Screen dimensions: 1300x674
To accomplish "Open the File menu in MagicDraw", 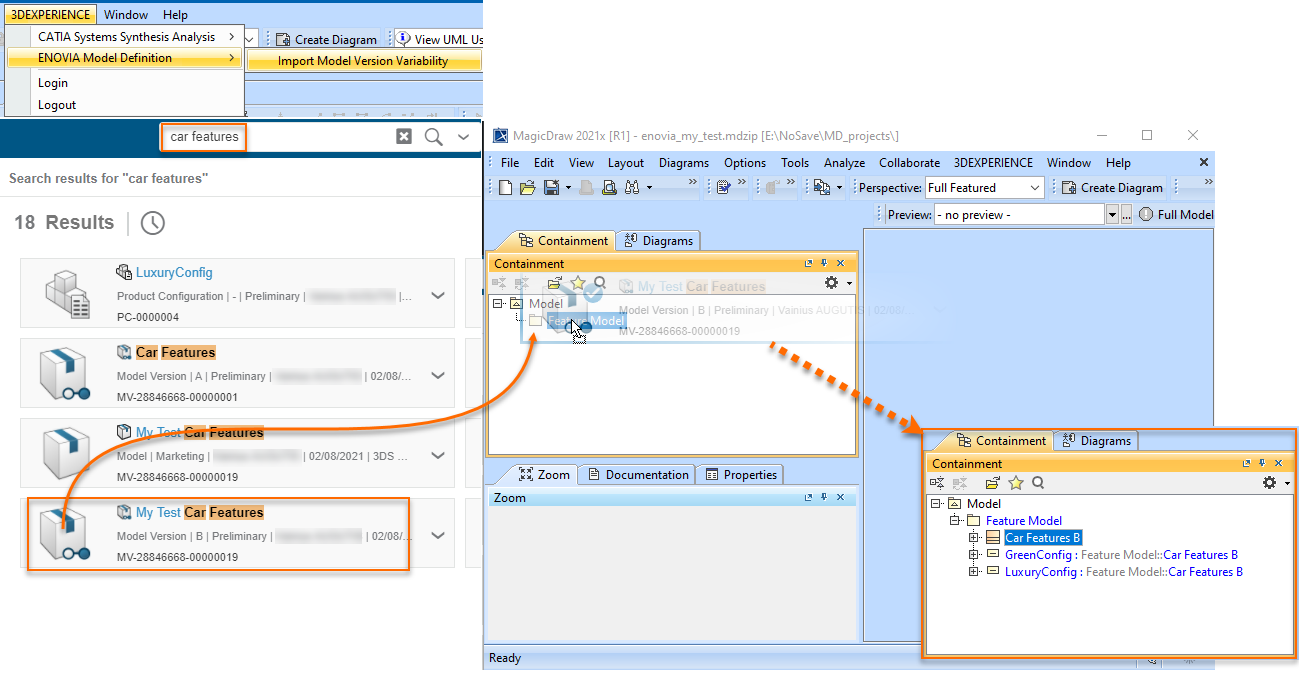I will coord(510,163).
